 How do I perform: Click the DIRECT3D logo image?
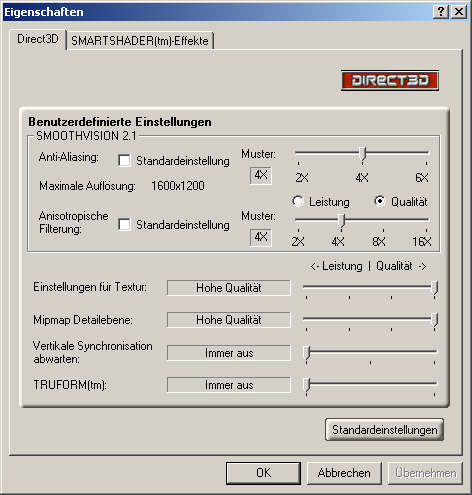(x=390, y=80)
